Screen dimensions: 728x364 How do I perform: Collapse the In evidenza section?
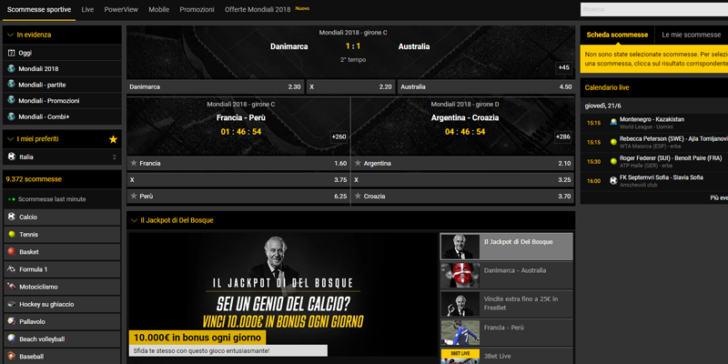pos(11,35)
